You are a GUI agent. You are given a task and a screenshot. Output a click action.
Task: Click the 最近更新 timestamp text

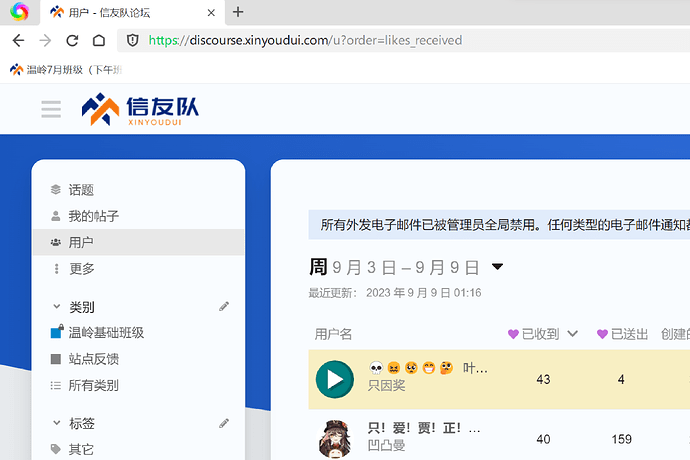tap(395, 293)
